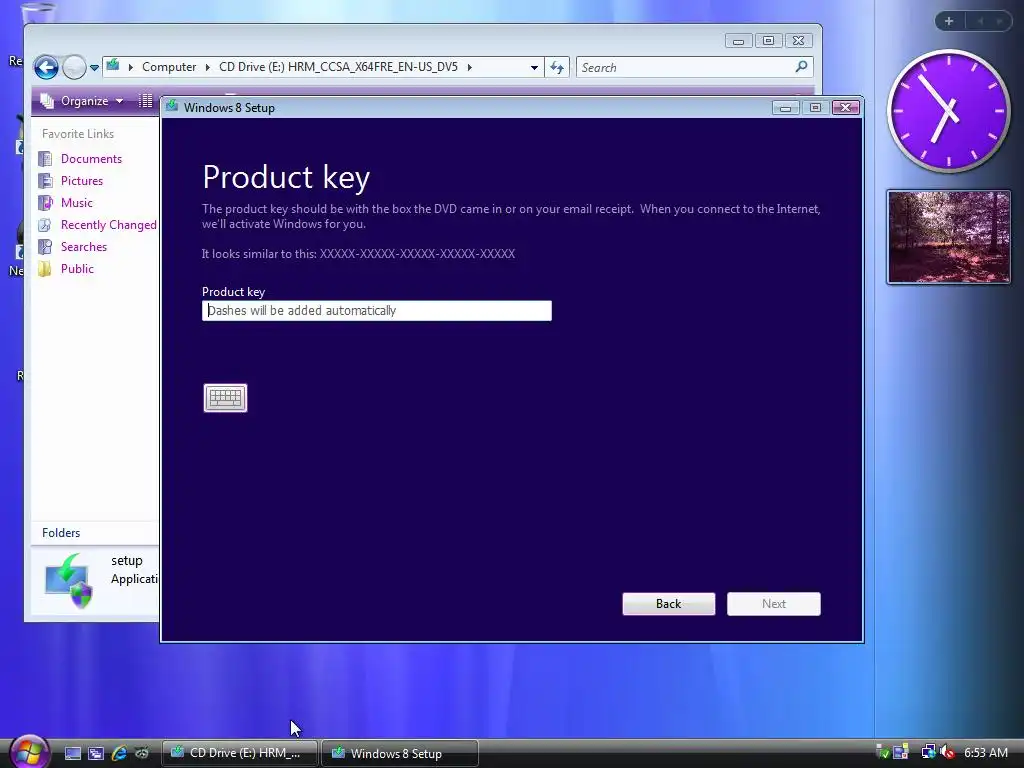Image resolution: width=1024 pixels, height=768 pixels.
Task: Click the Recently Changed icon
Action: click(x=45, y=225)
